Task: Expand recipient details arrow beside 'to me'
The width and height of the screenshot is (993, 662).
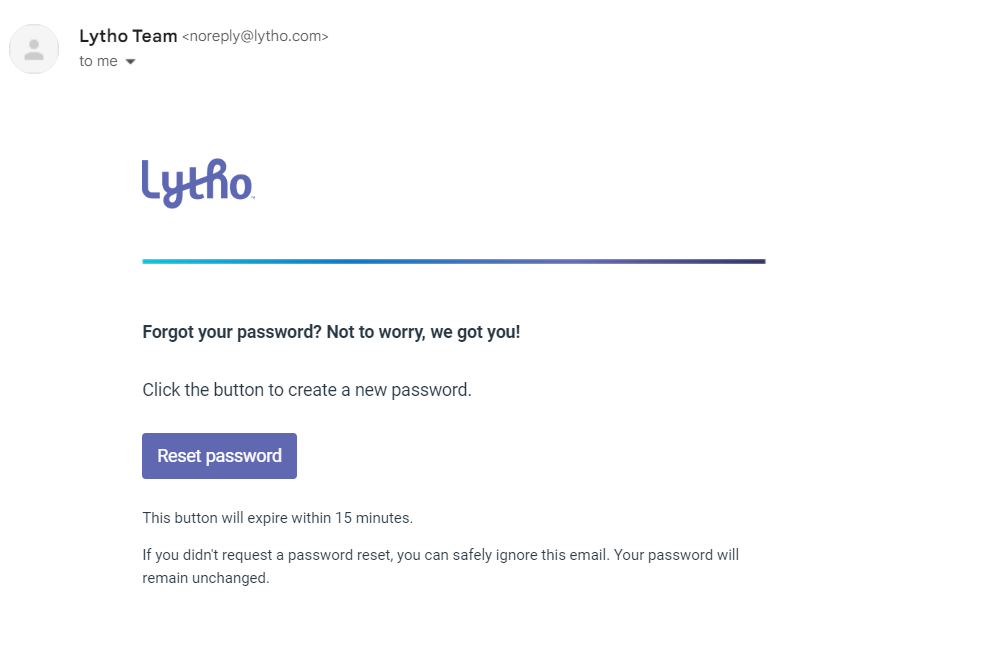Action: [x=130, y=61]
